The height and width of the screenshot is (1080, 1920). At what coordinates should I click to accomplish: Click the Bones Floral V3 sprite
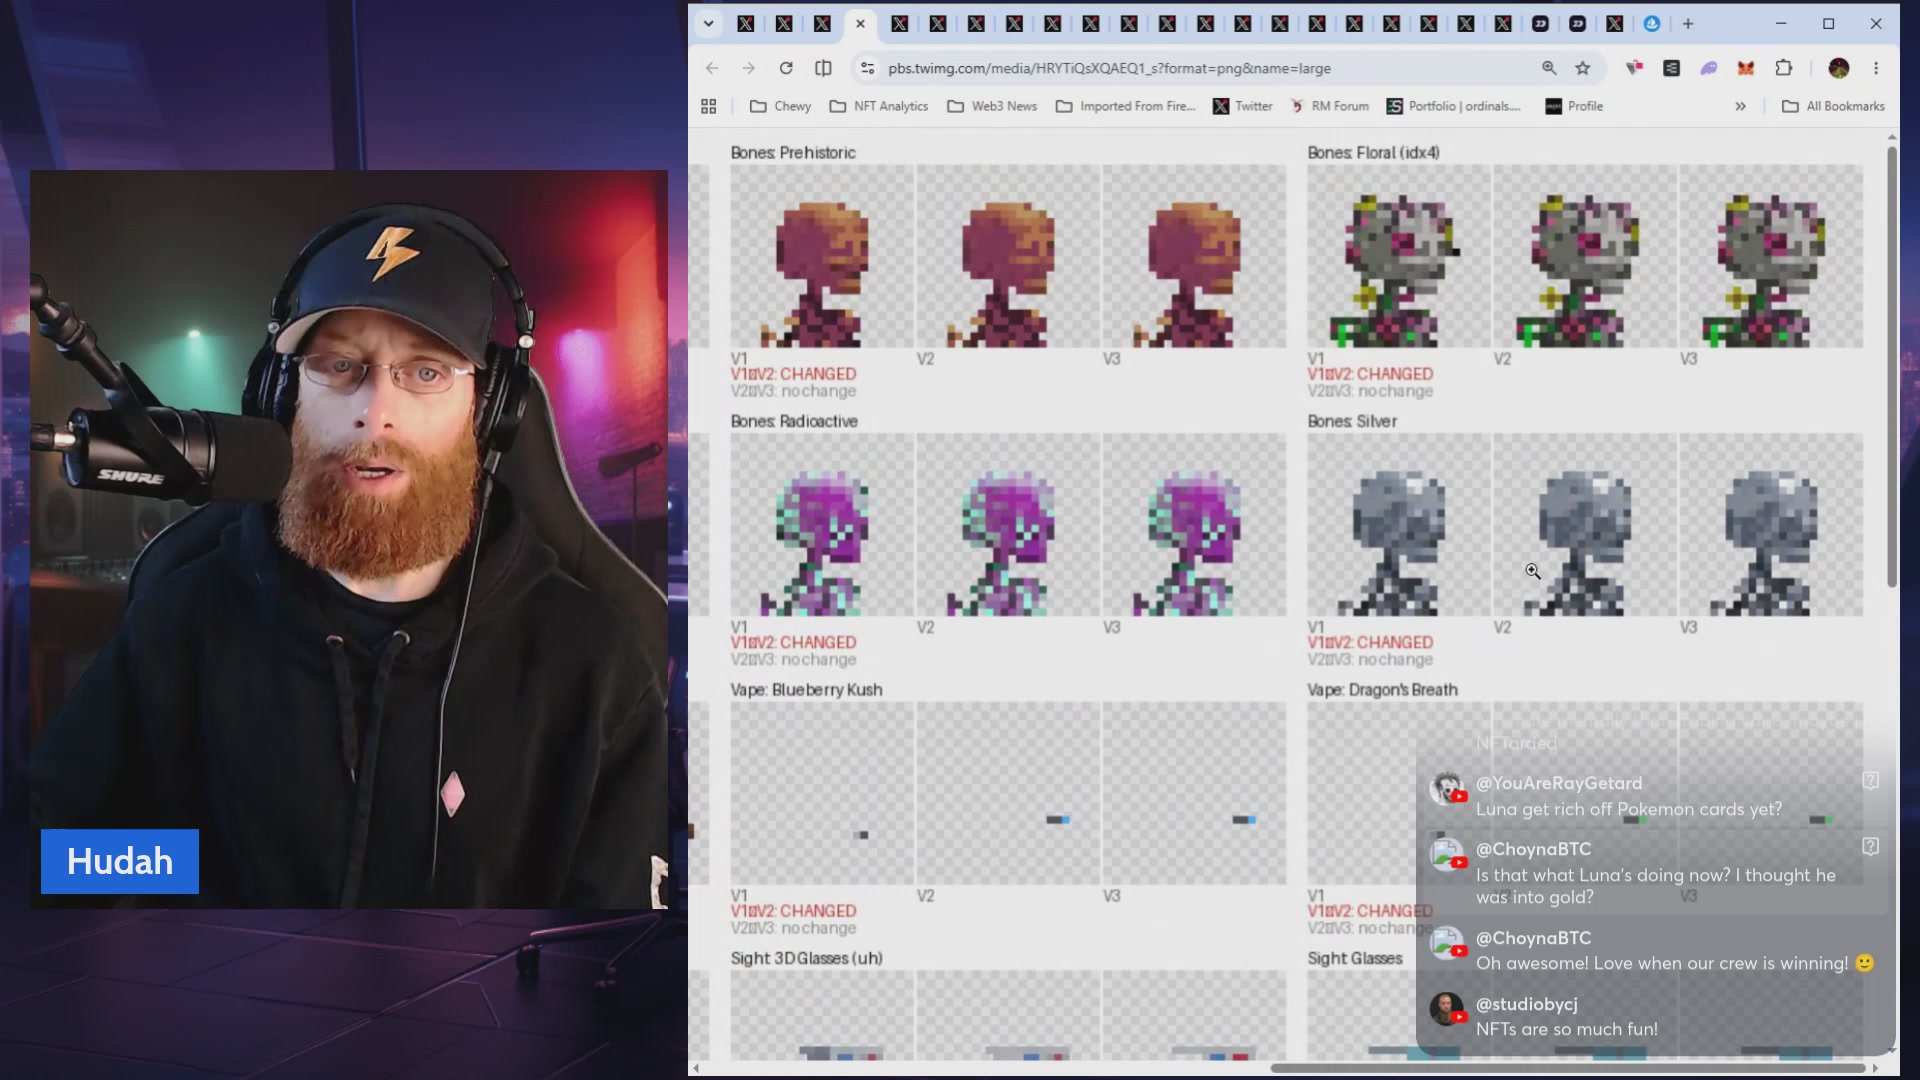[x=1771, y=257]
